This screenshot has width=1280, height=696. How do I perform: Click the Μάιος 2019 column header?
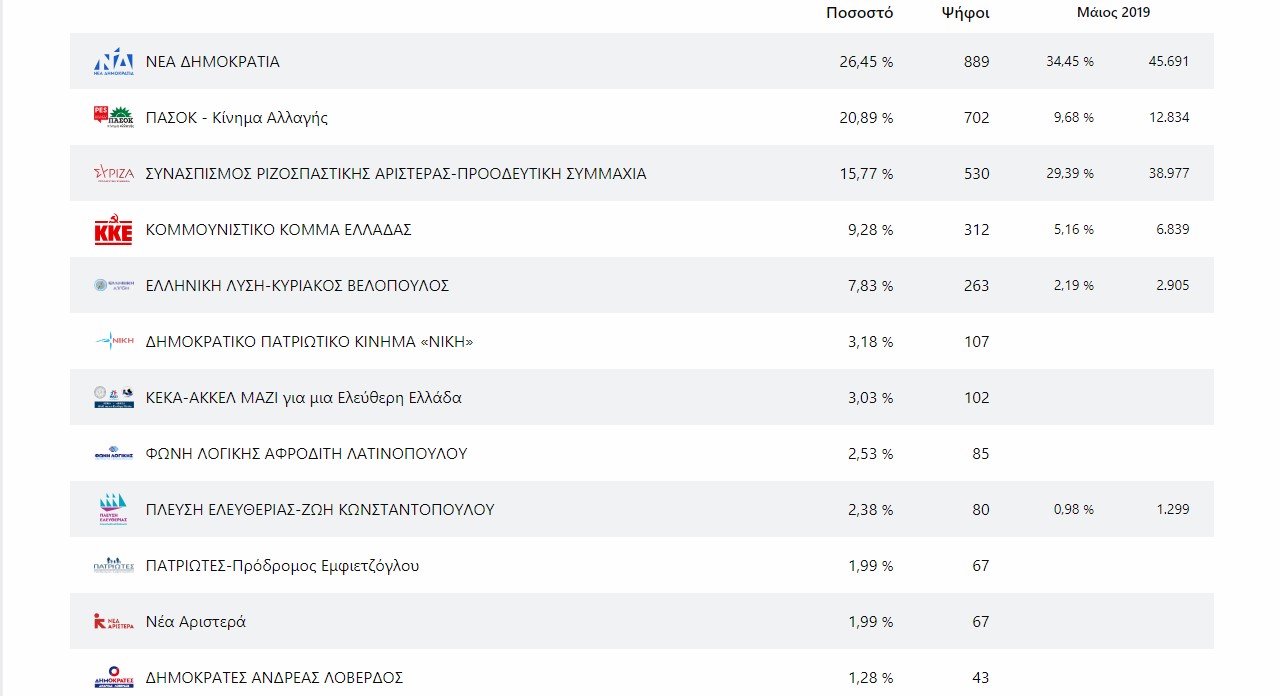[x=1113, y=13]
